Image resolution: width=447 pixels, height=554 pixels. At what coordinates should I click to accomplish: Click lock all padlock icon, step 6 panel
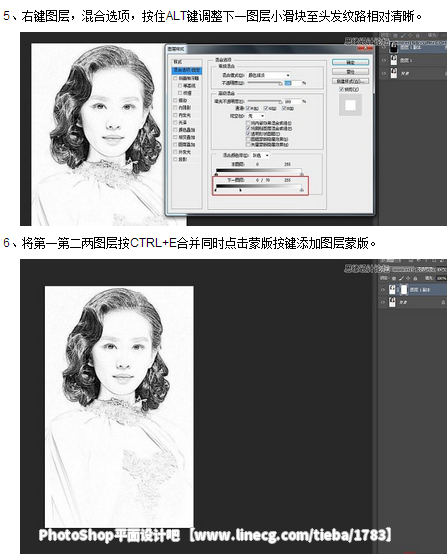coord(415,278)
